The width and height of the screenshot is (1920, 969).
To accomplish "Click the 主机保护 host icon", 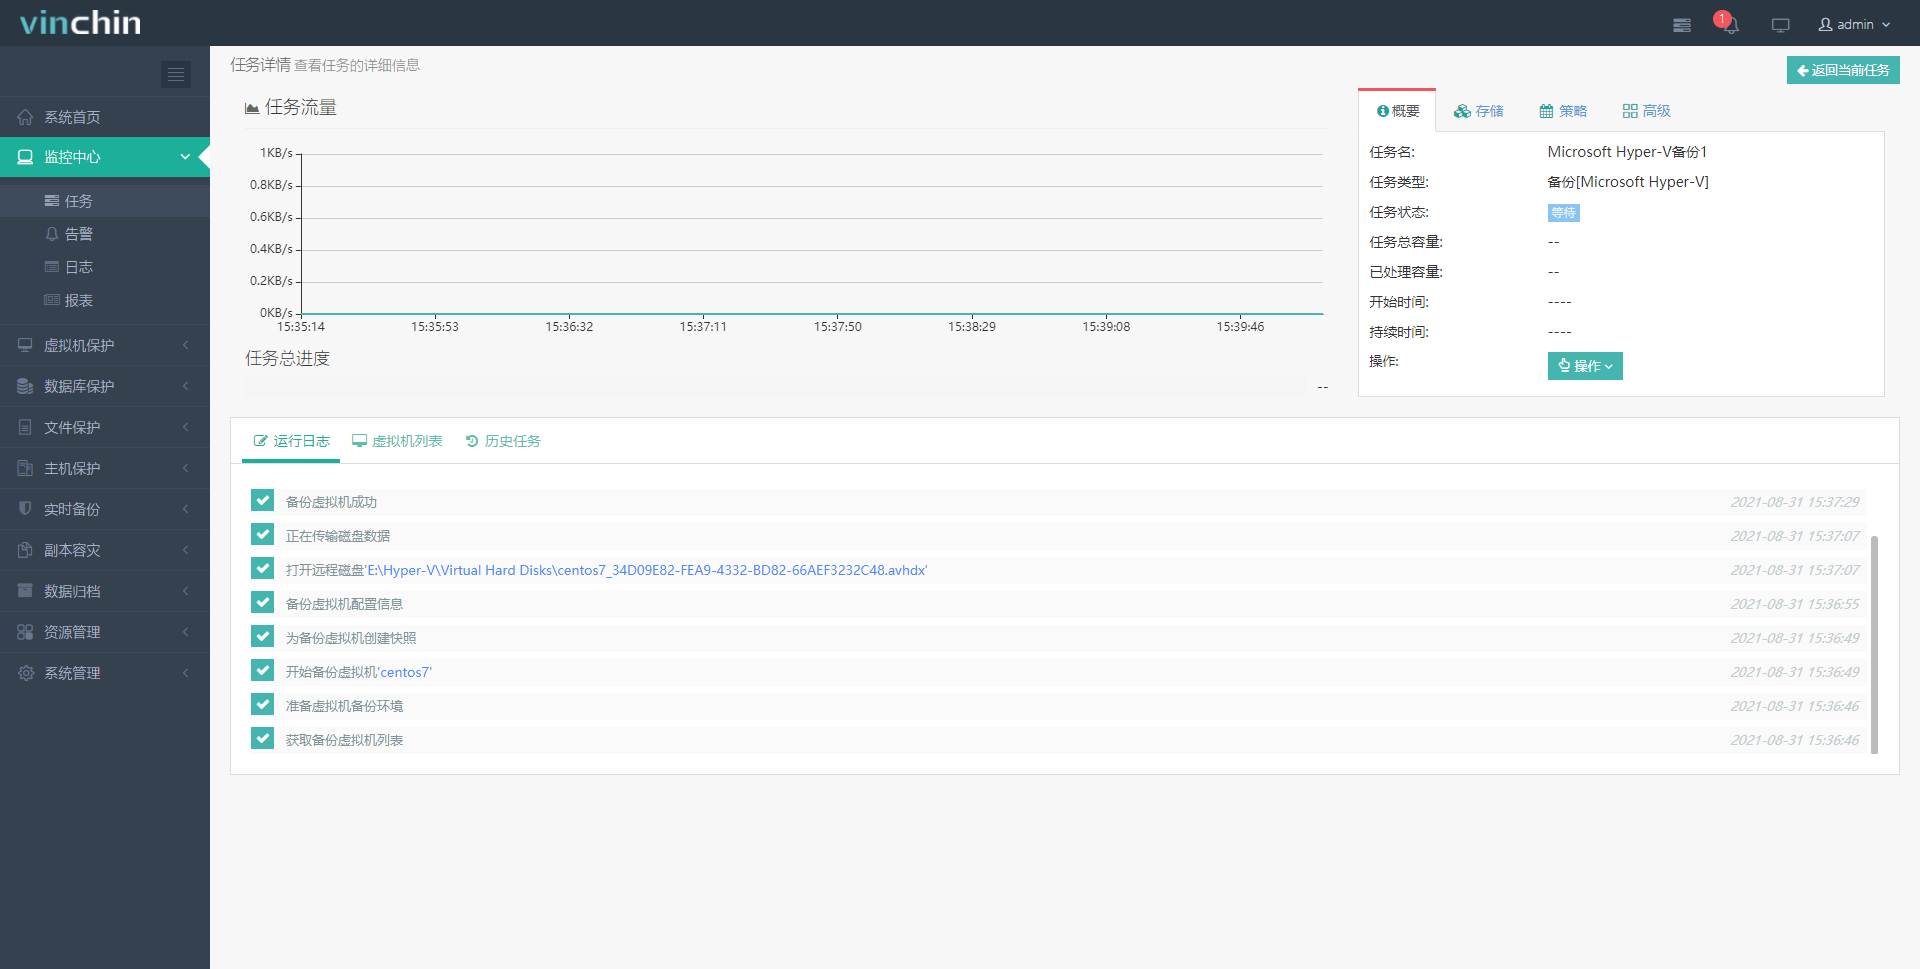I will (25, 468).
